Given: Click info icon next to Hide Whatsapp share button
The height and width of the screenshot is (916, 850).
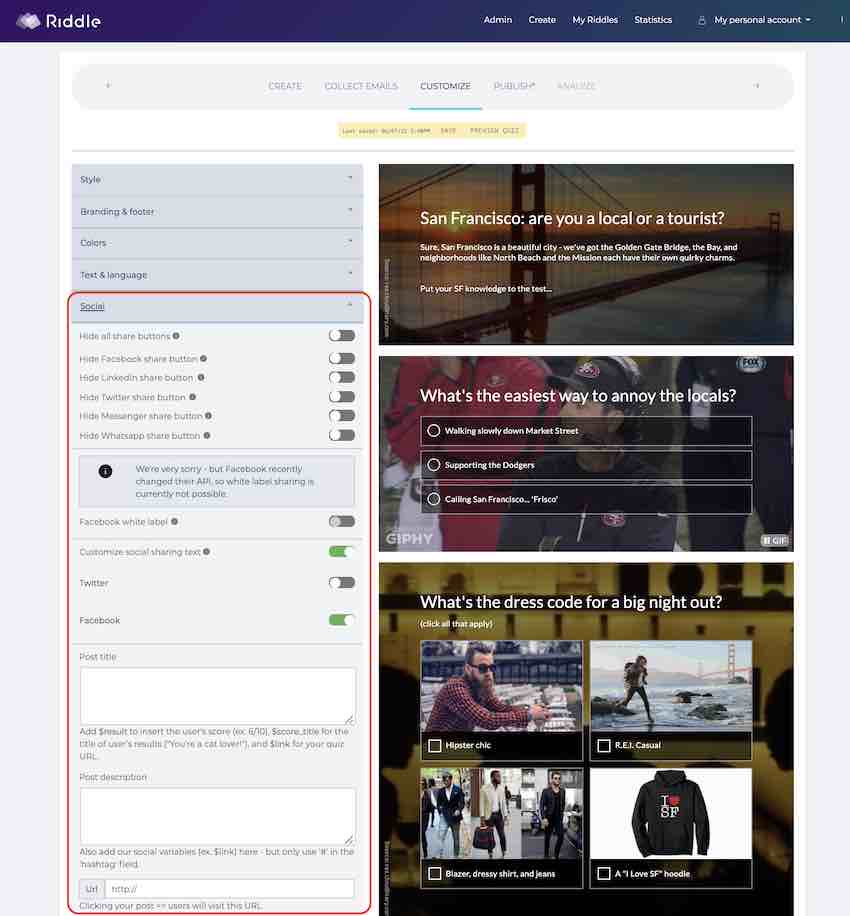Looking at the screenshot, I should pos(207,435).
